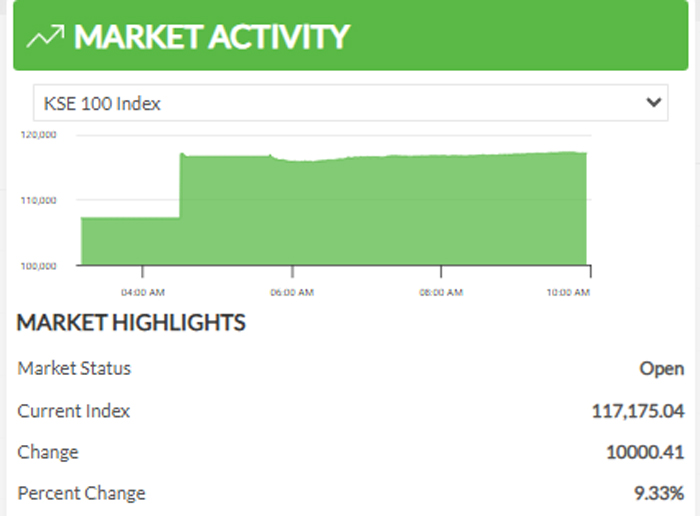Click the Open market status value
The width and height of the screenshot is (700, 516).
pos(661,368)
